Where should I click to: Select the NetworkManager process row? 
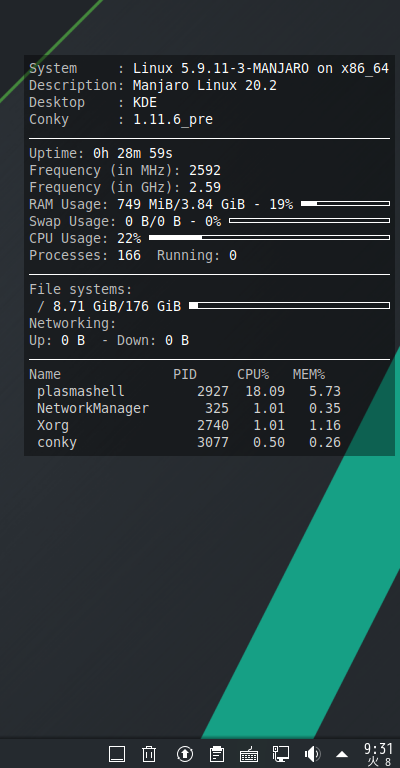(188, 408)
